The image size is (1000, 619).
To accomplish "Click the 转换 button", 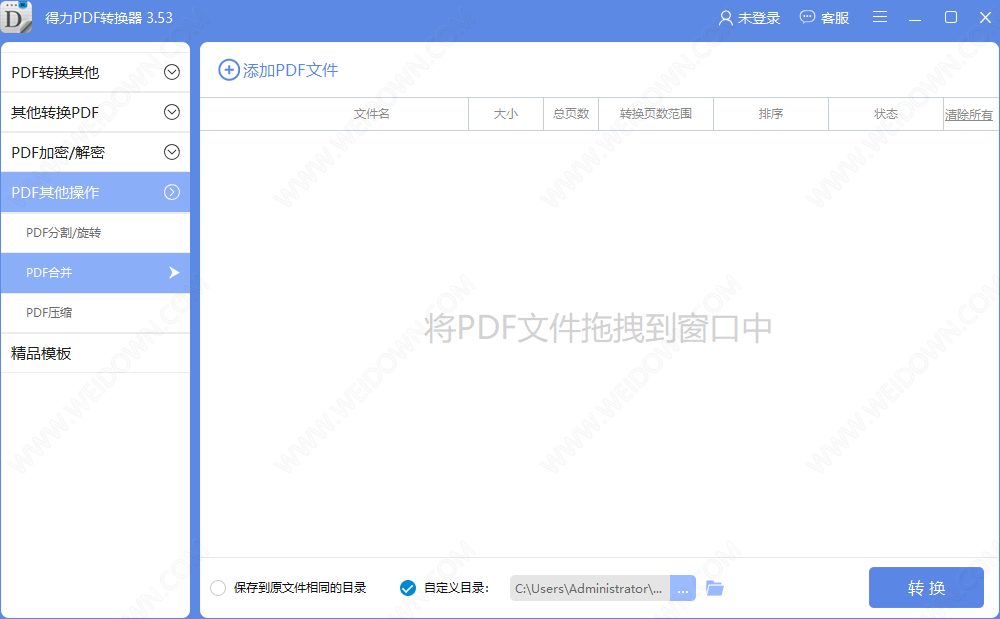I will pos(926,588).
